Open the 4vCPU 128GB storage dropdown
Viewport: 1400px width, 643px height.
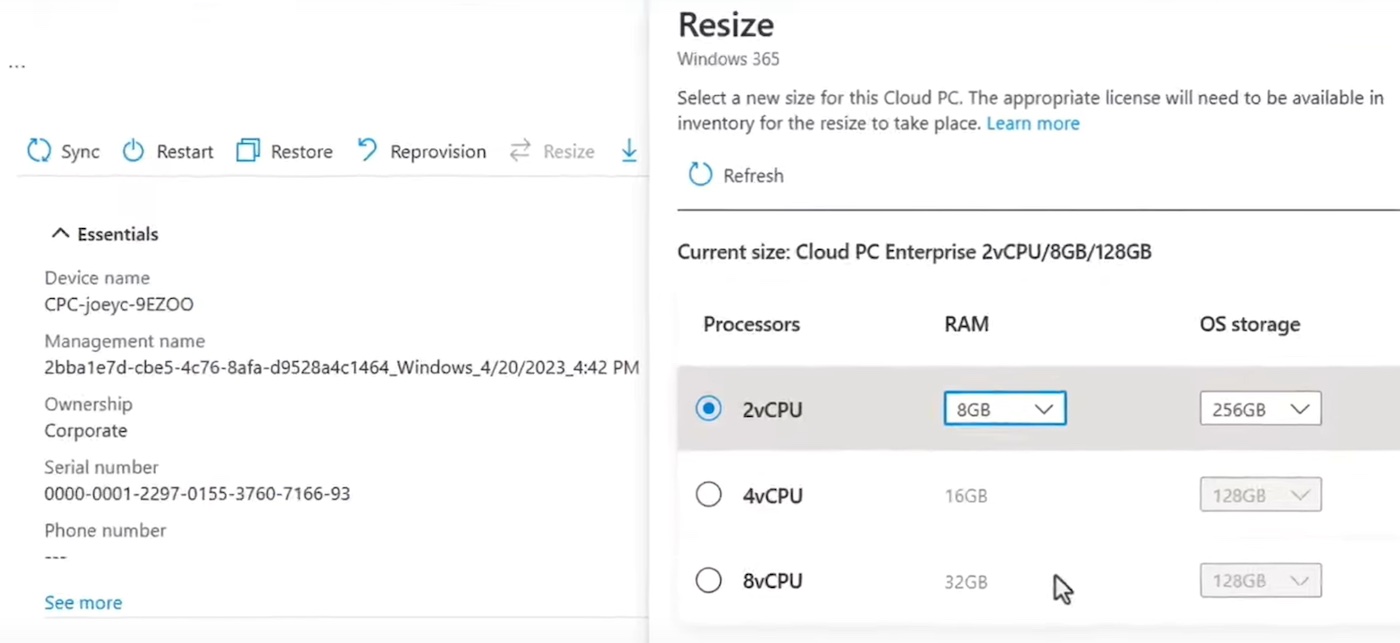(1260, 495)
